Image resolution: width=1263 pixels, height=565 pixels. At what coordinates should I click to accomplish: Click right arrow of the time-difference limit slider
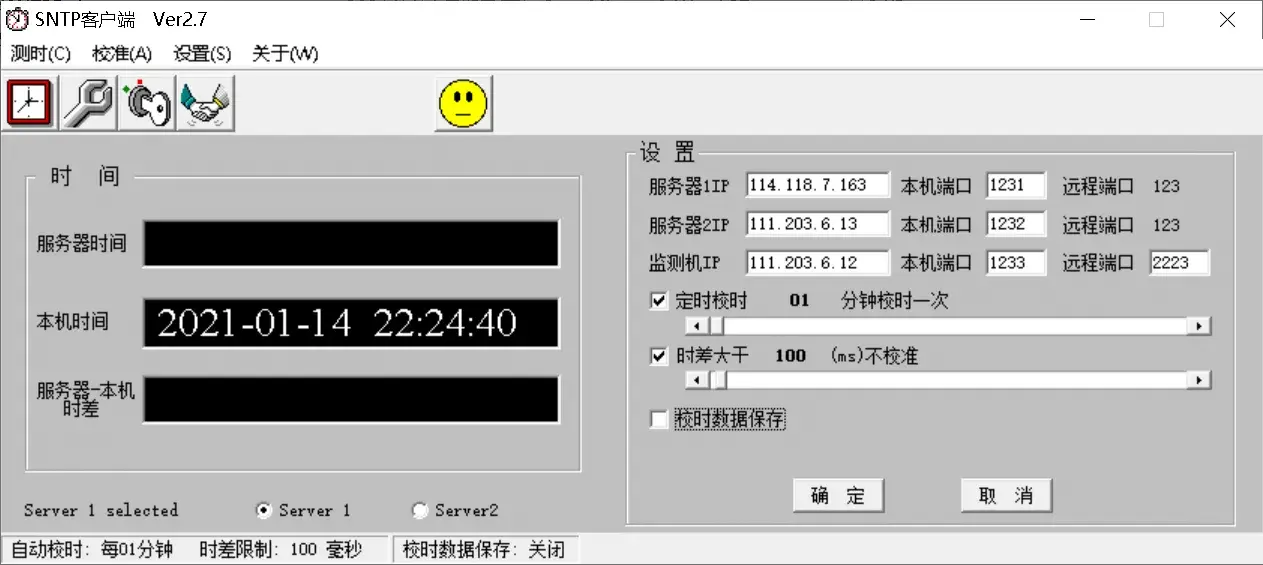tap(1199, 380)
